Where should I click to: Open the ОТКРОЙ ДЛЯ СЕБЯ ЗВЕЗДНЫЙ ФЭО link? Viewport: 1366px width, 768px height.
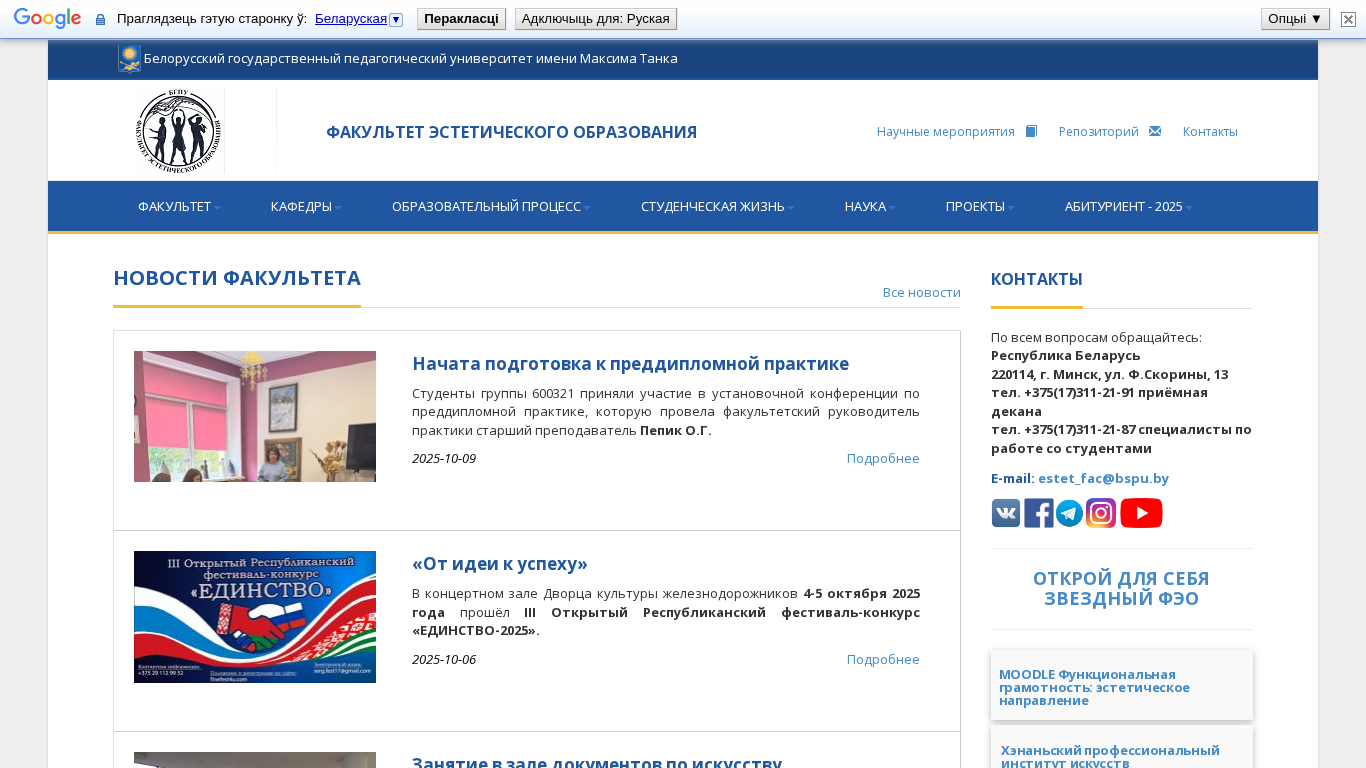click(1121, 589)
